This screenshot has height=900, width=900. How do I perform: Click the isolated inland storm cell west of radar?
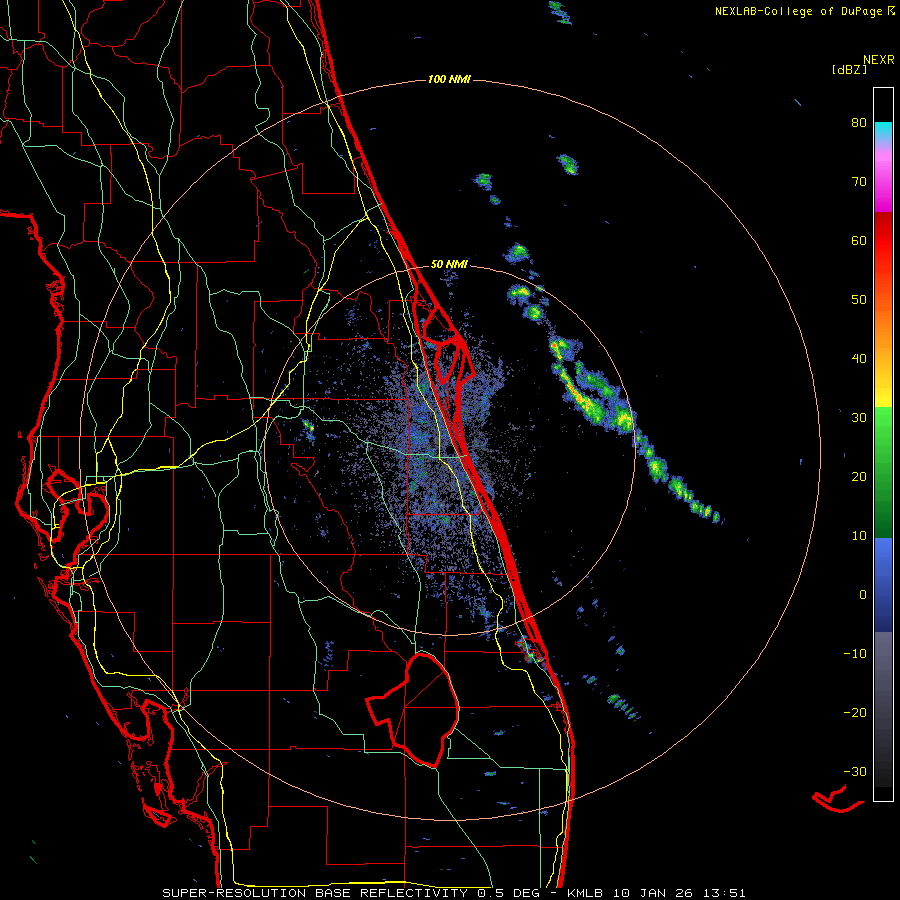click(309, 427)
